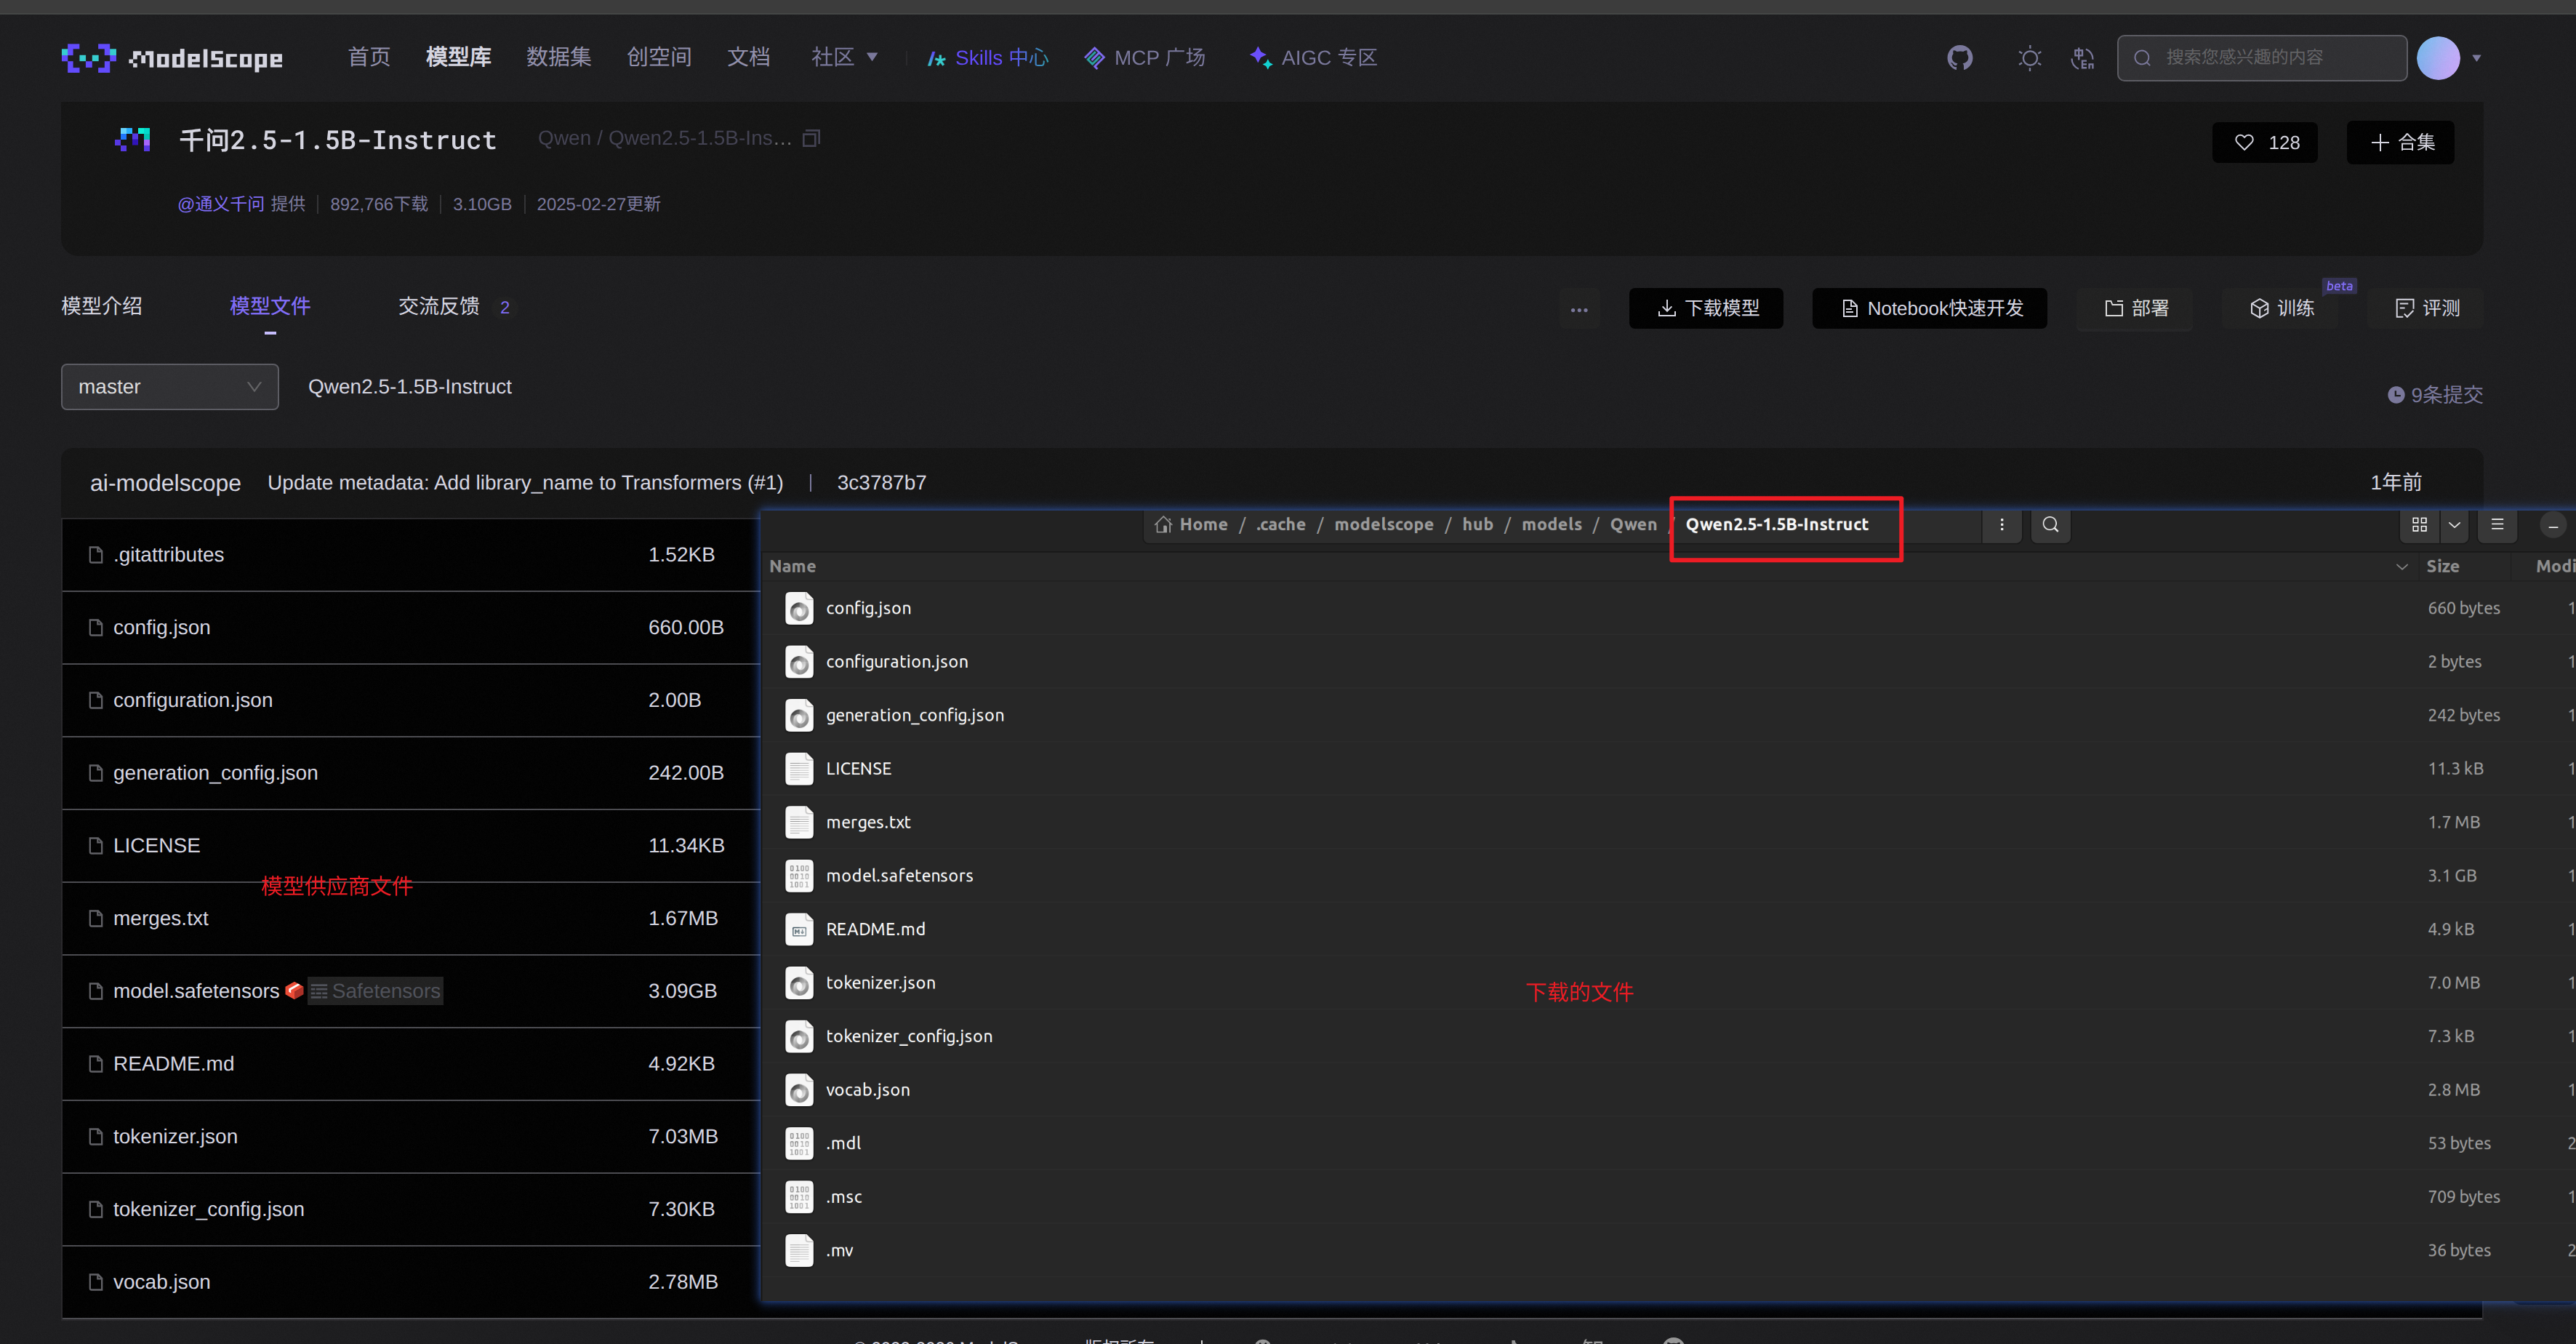The width and height of the screenshot is (2576, 1344).
Task: Select LICENSE file icon in file manager
Action: coord(799,769)
